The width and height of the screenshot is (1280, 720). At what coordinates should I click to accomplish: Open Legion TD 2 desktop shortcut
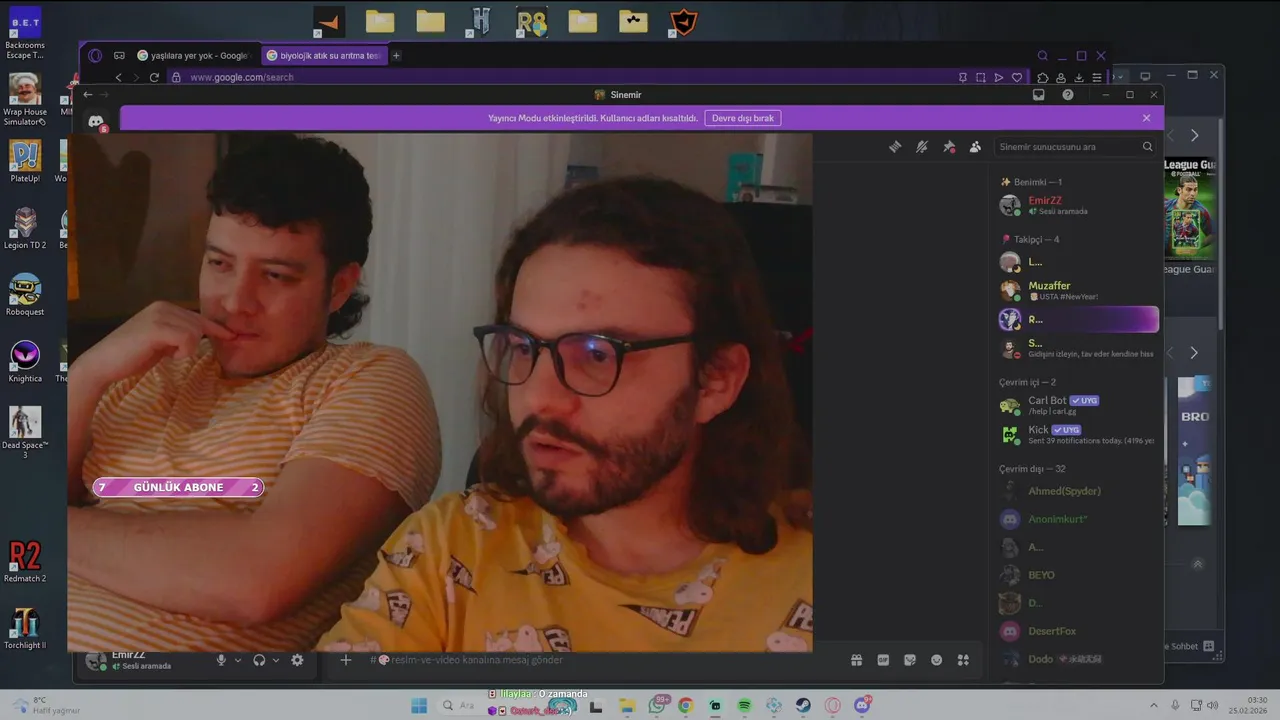(x=25, y=228)
